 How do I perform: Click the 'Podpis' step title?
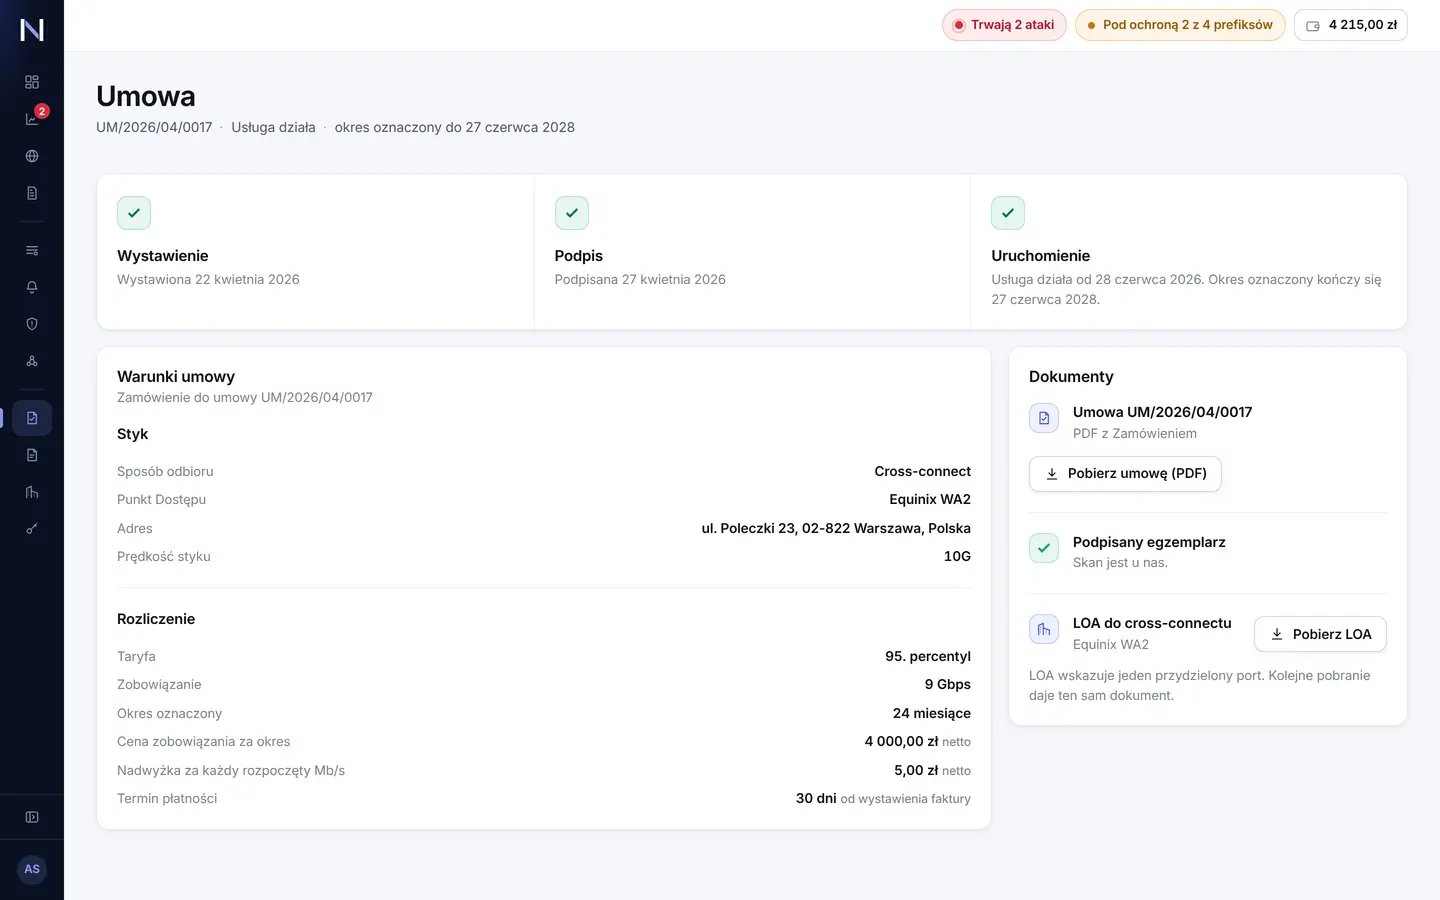pyautogui.click(x=579, y=256)
